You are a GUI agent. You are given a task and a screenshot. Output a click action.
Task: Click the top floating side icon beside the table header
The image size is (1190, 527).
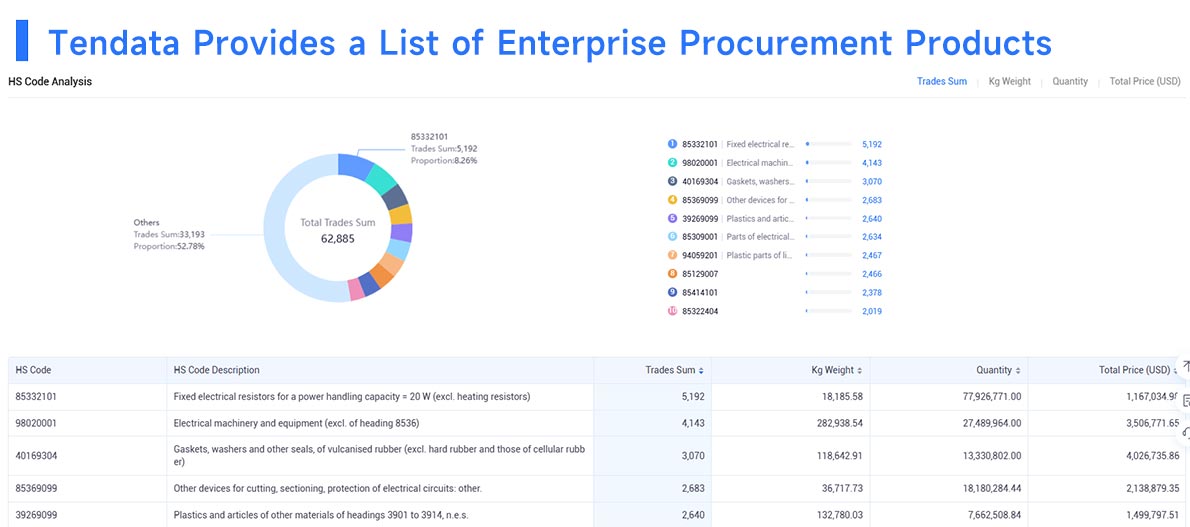(1184, 367)
